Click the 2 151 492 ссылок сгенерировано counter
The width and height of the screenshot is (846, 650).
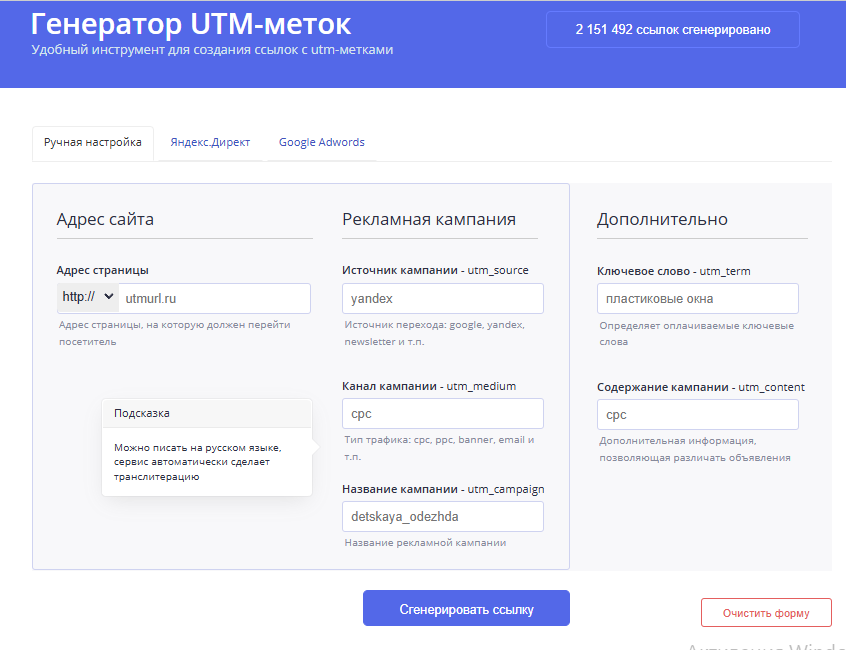point(673,30)
